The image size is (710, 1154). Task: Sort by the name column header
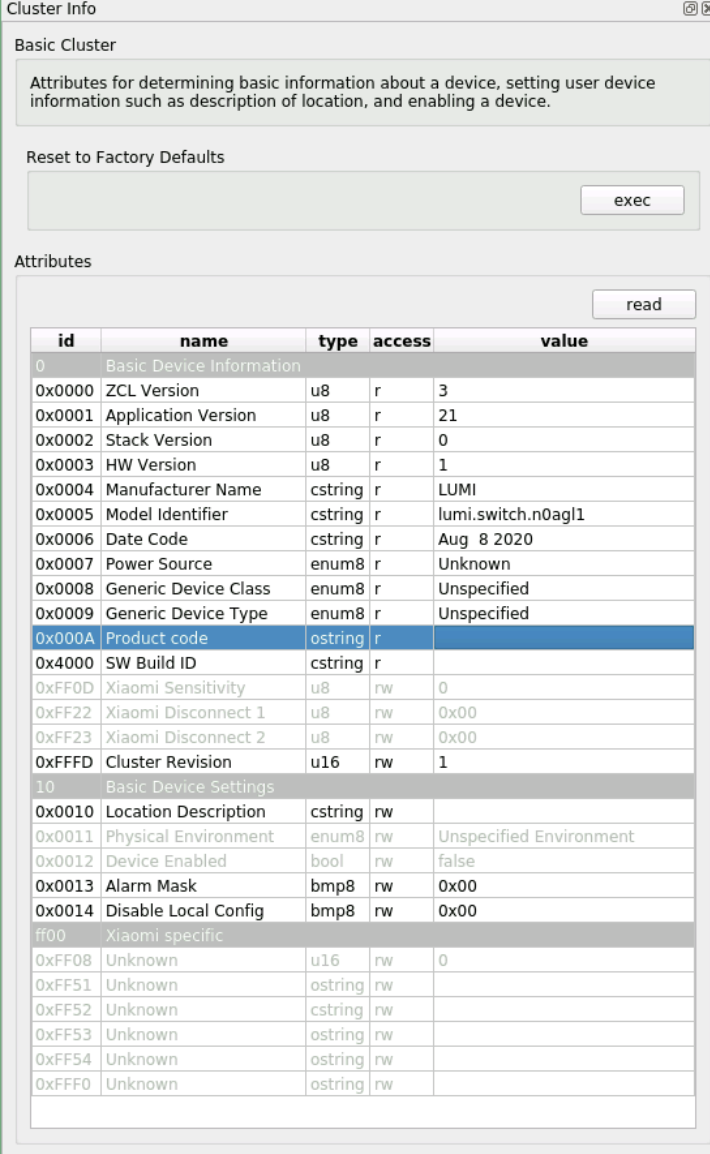(x=204, y=341)
